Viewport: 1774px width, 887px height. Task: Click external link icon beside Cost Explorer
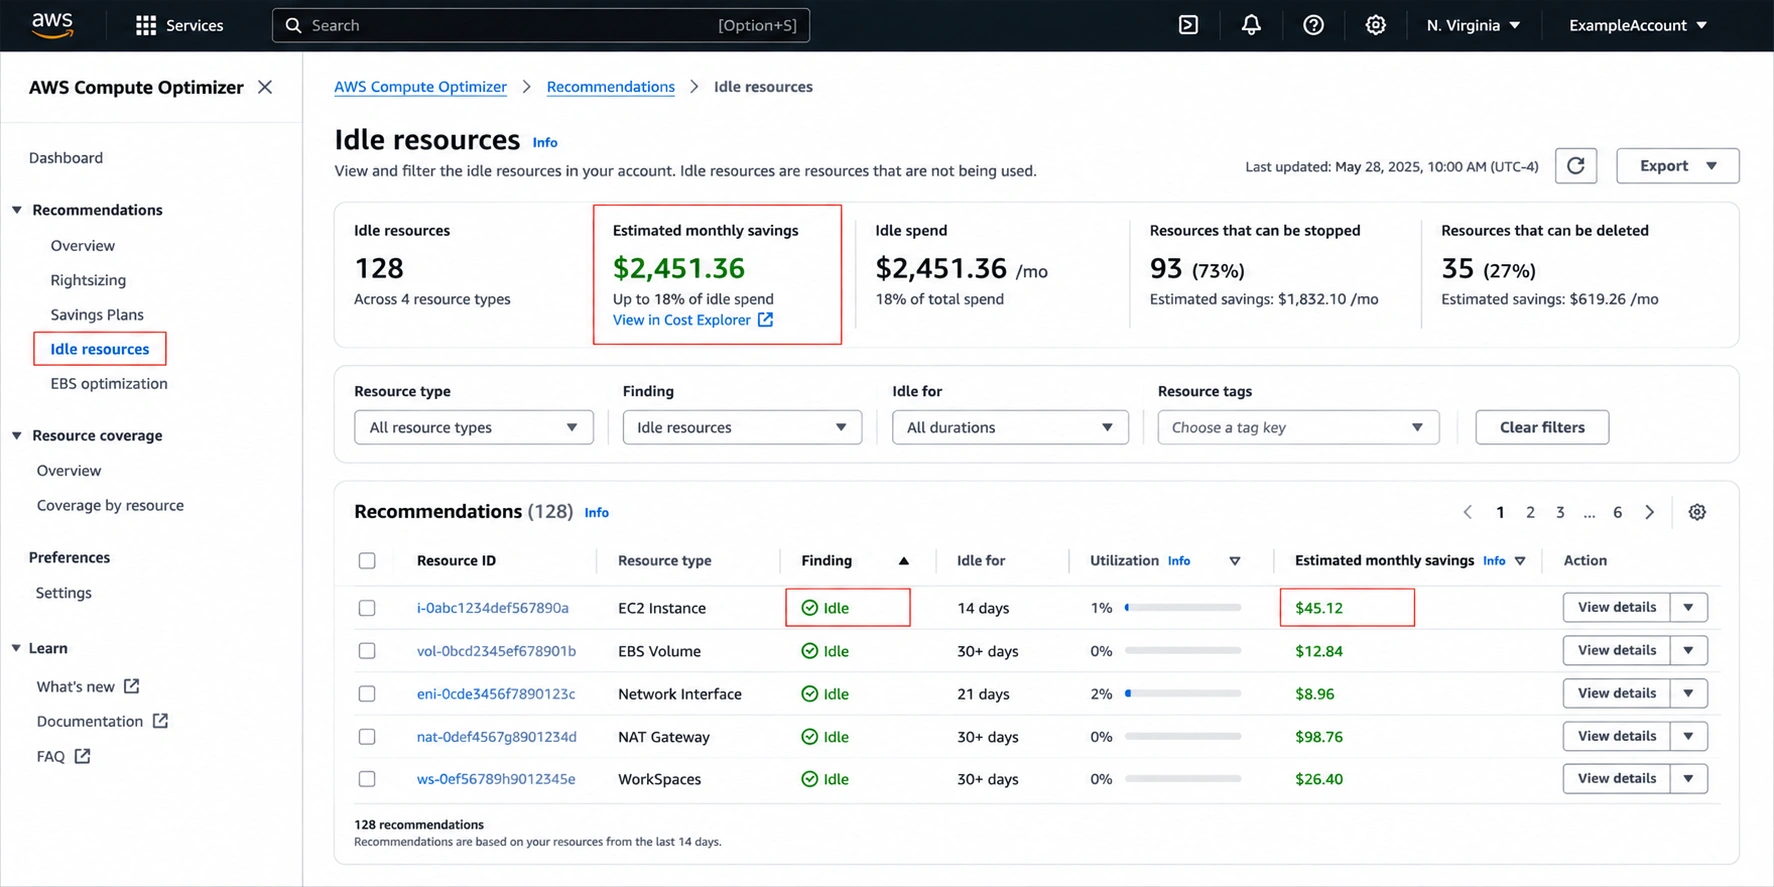coord(765,320)
